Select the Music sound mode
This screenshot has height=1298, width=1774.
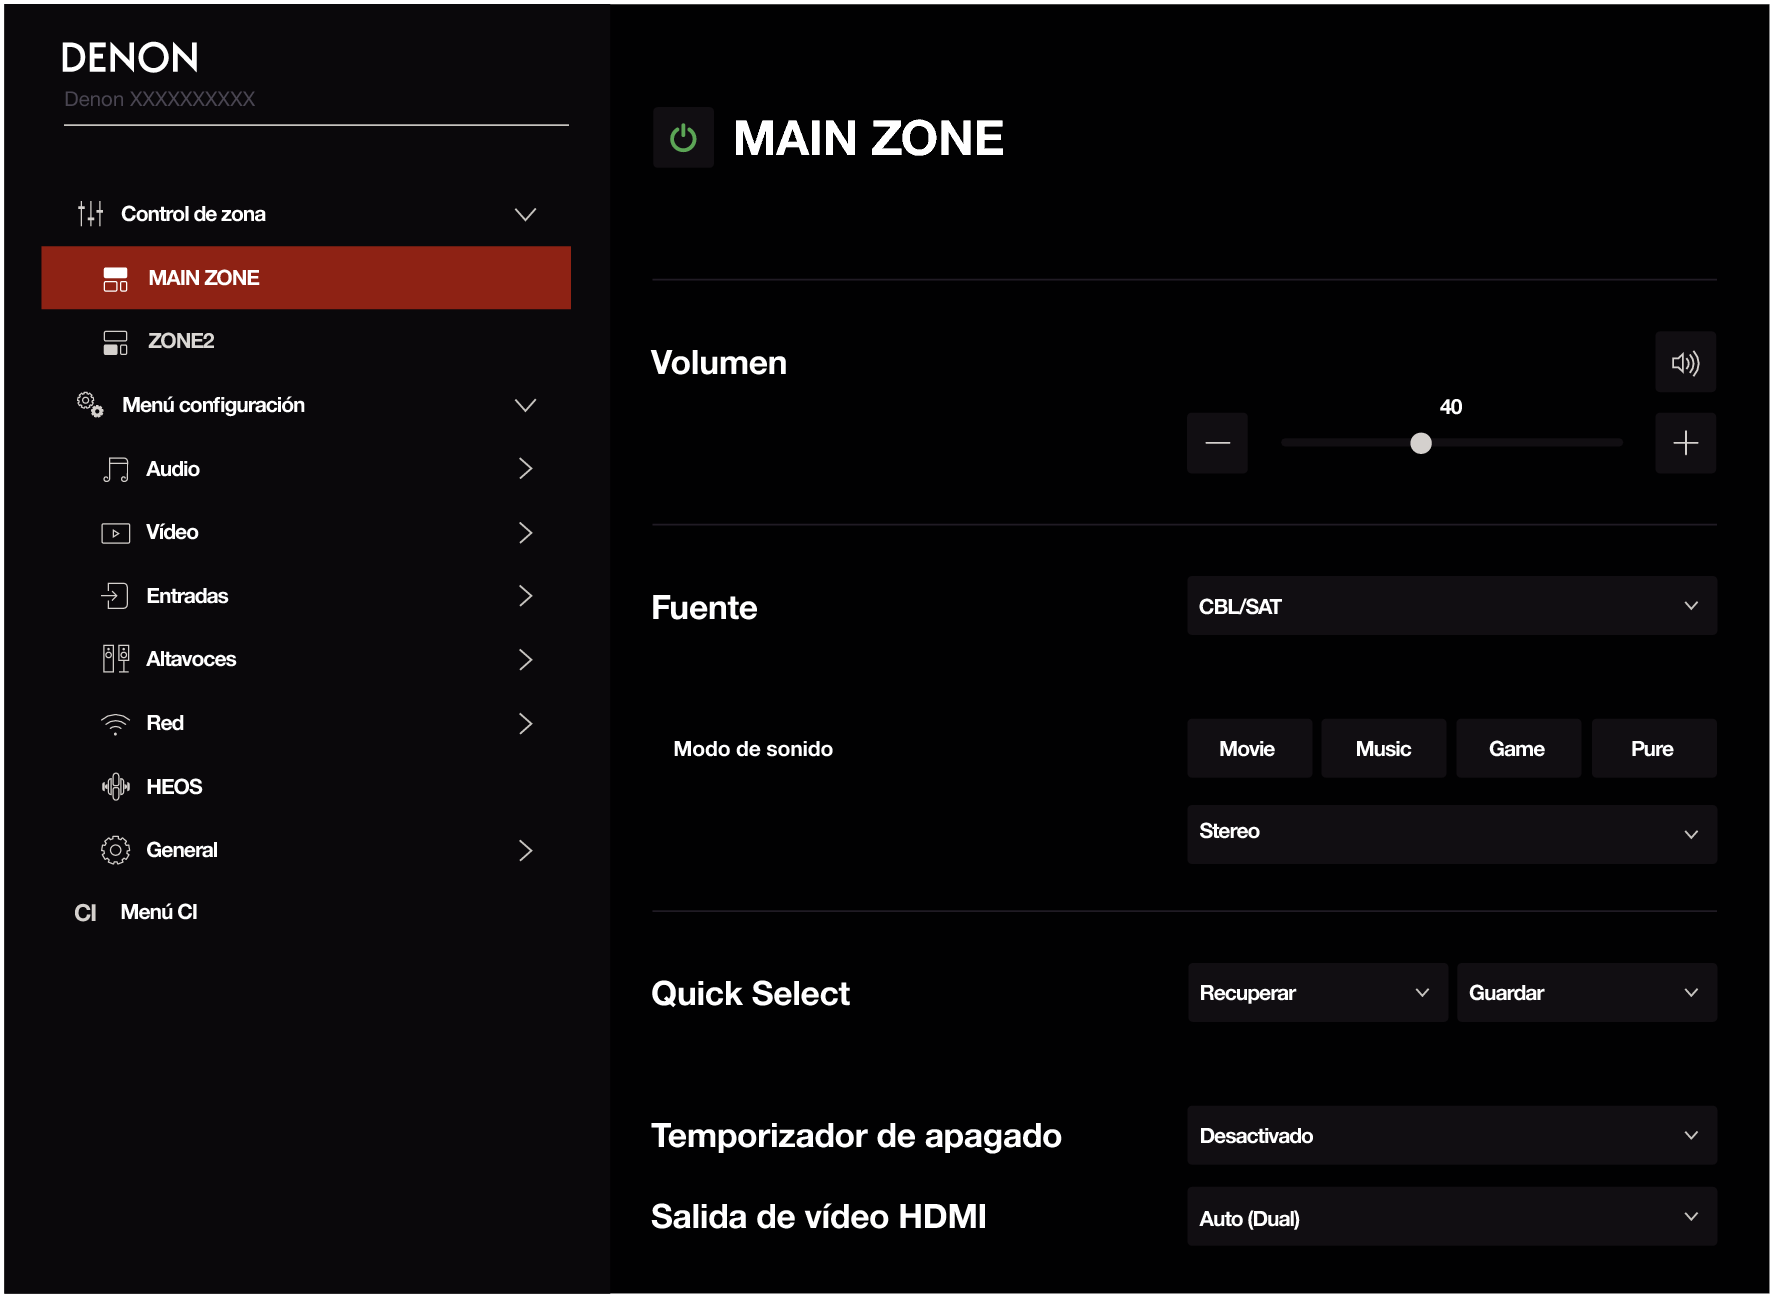tap(1383, 749)
